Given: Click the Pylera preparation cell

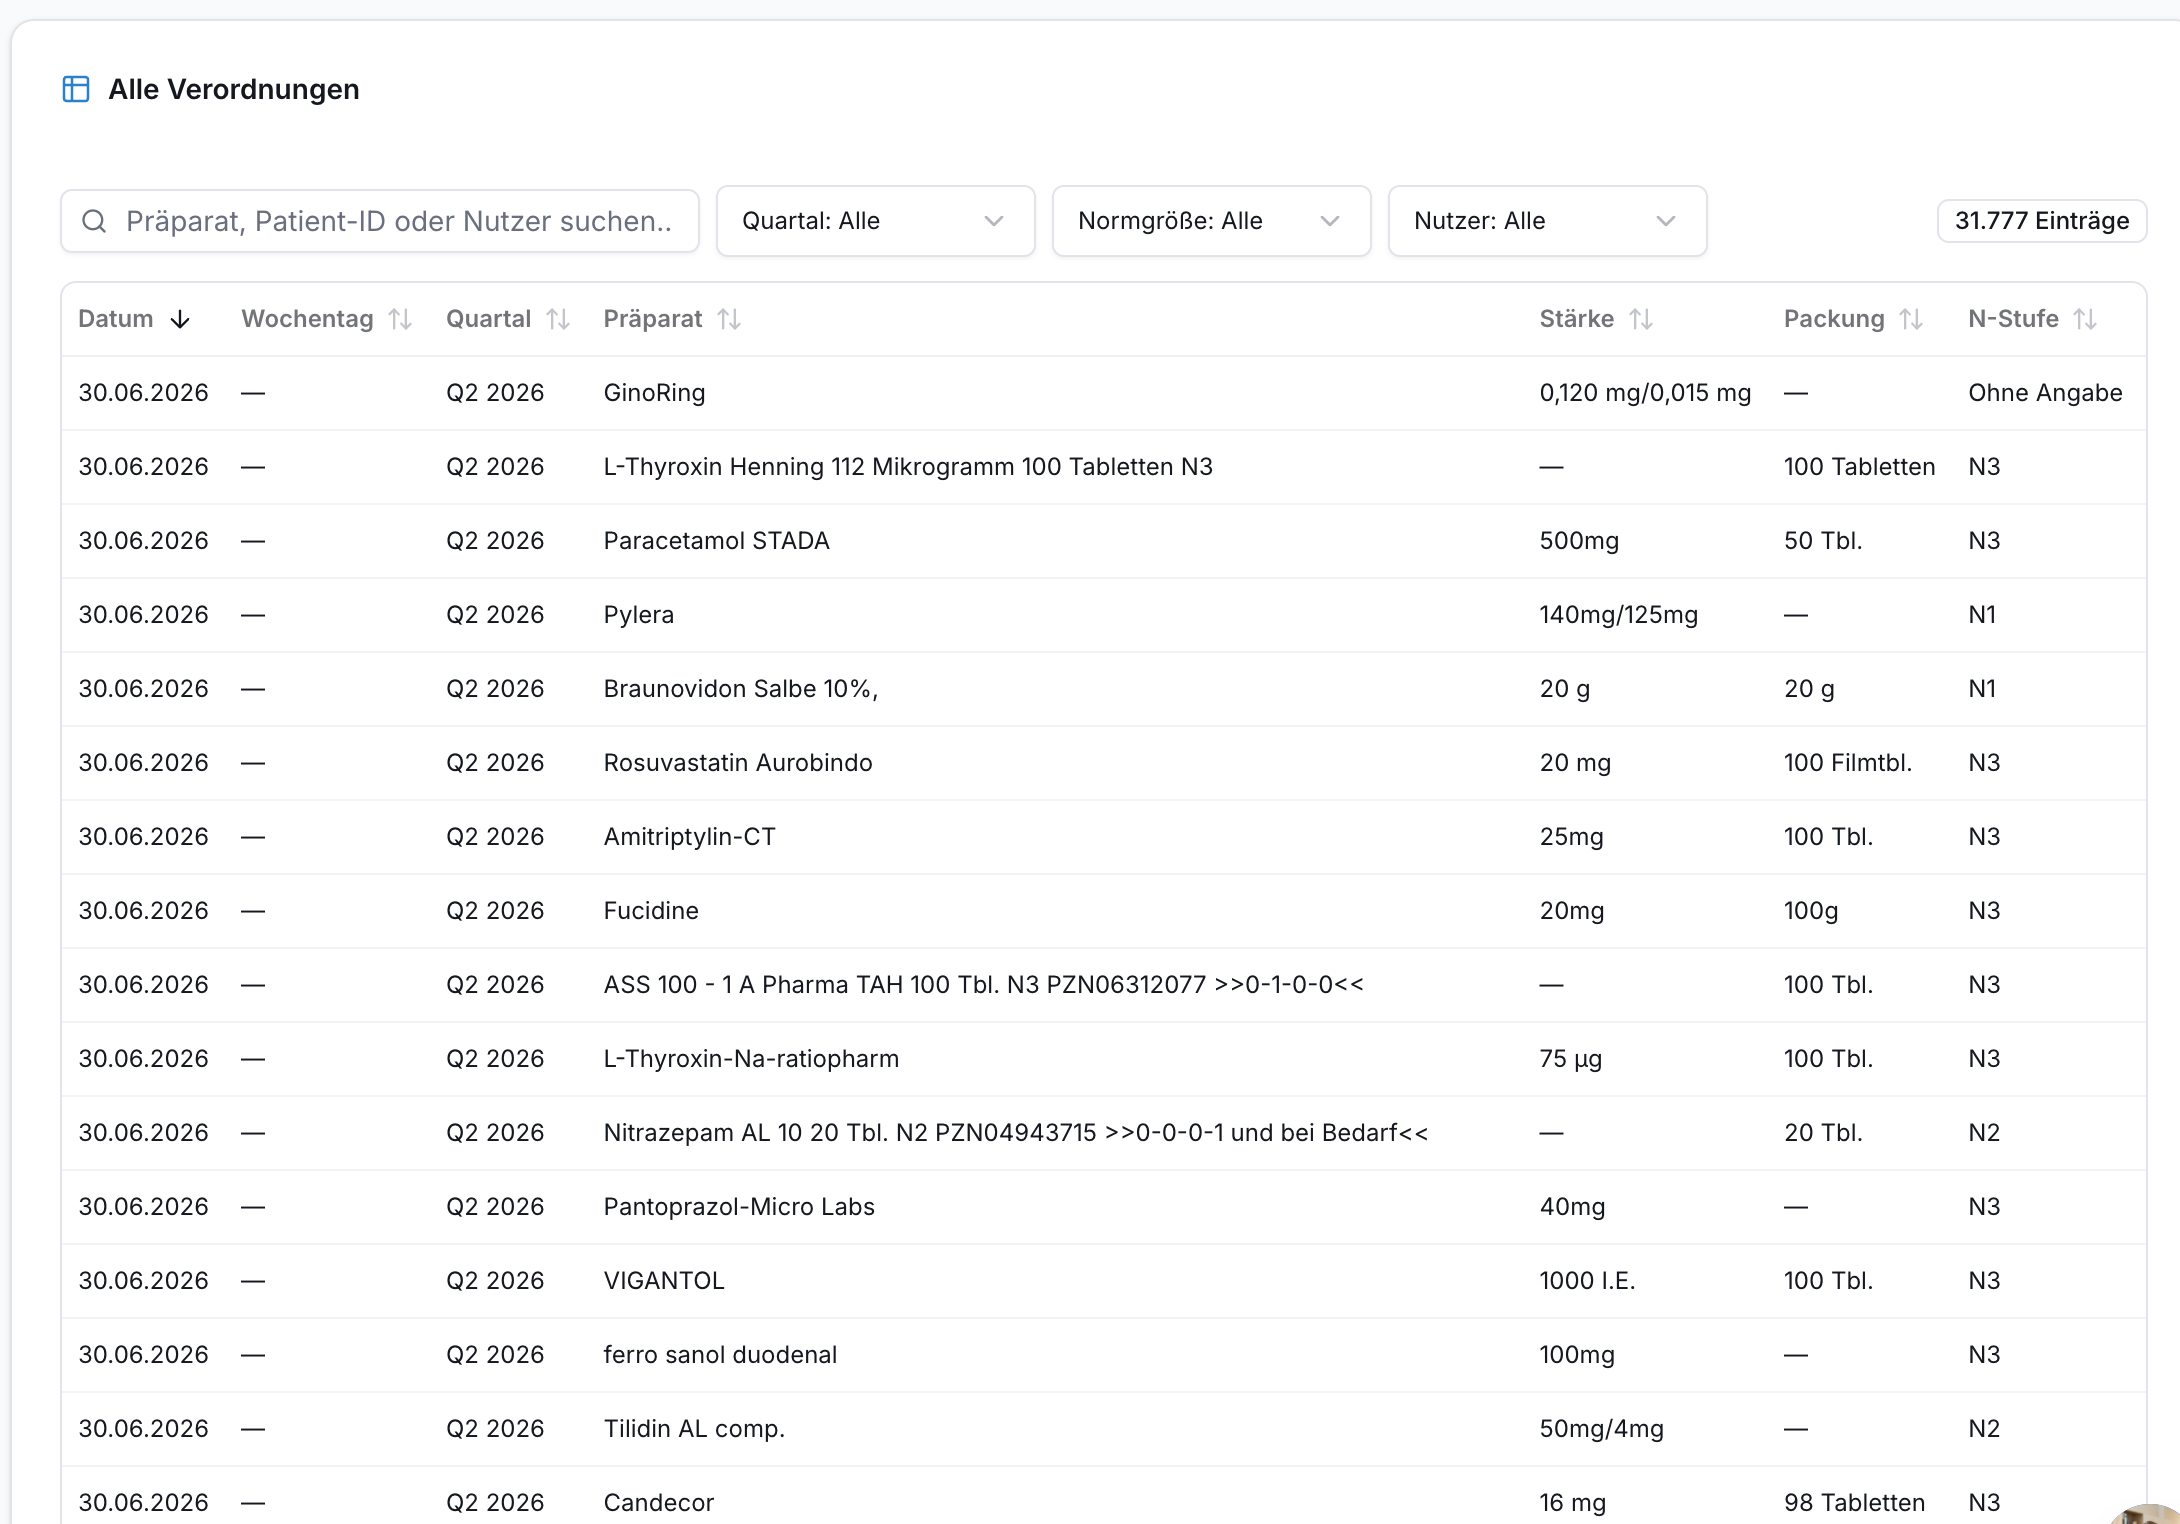Looking at the screenshot, I should pyautogui.click(x=639, y=615).
